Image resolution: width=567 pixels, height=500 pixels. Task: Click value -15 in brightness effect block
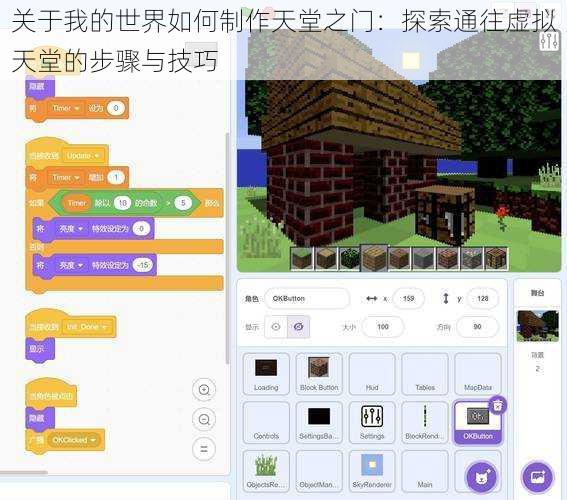coord(143,265)
